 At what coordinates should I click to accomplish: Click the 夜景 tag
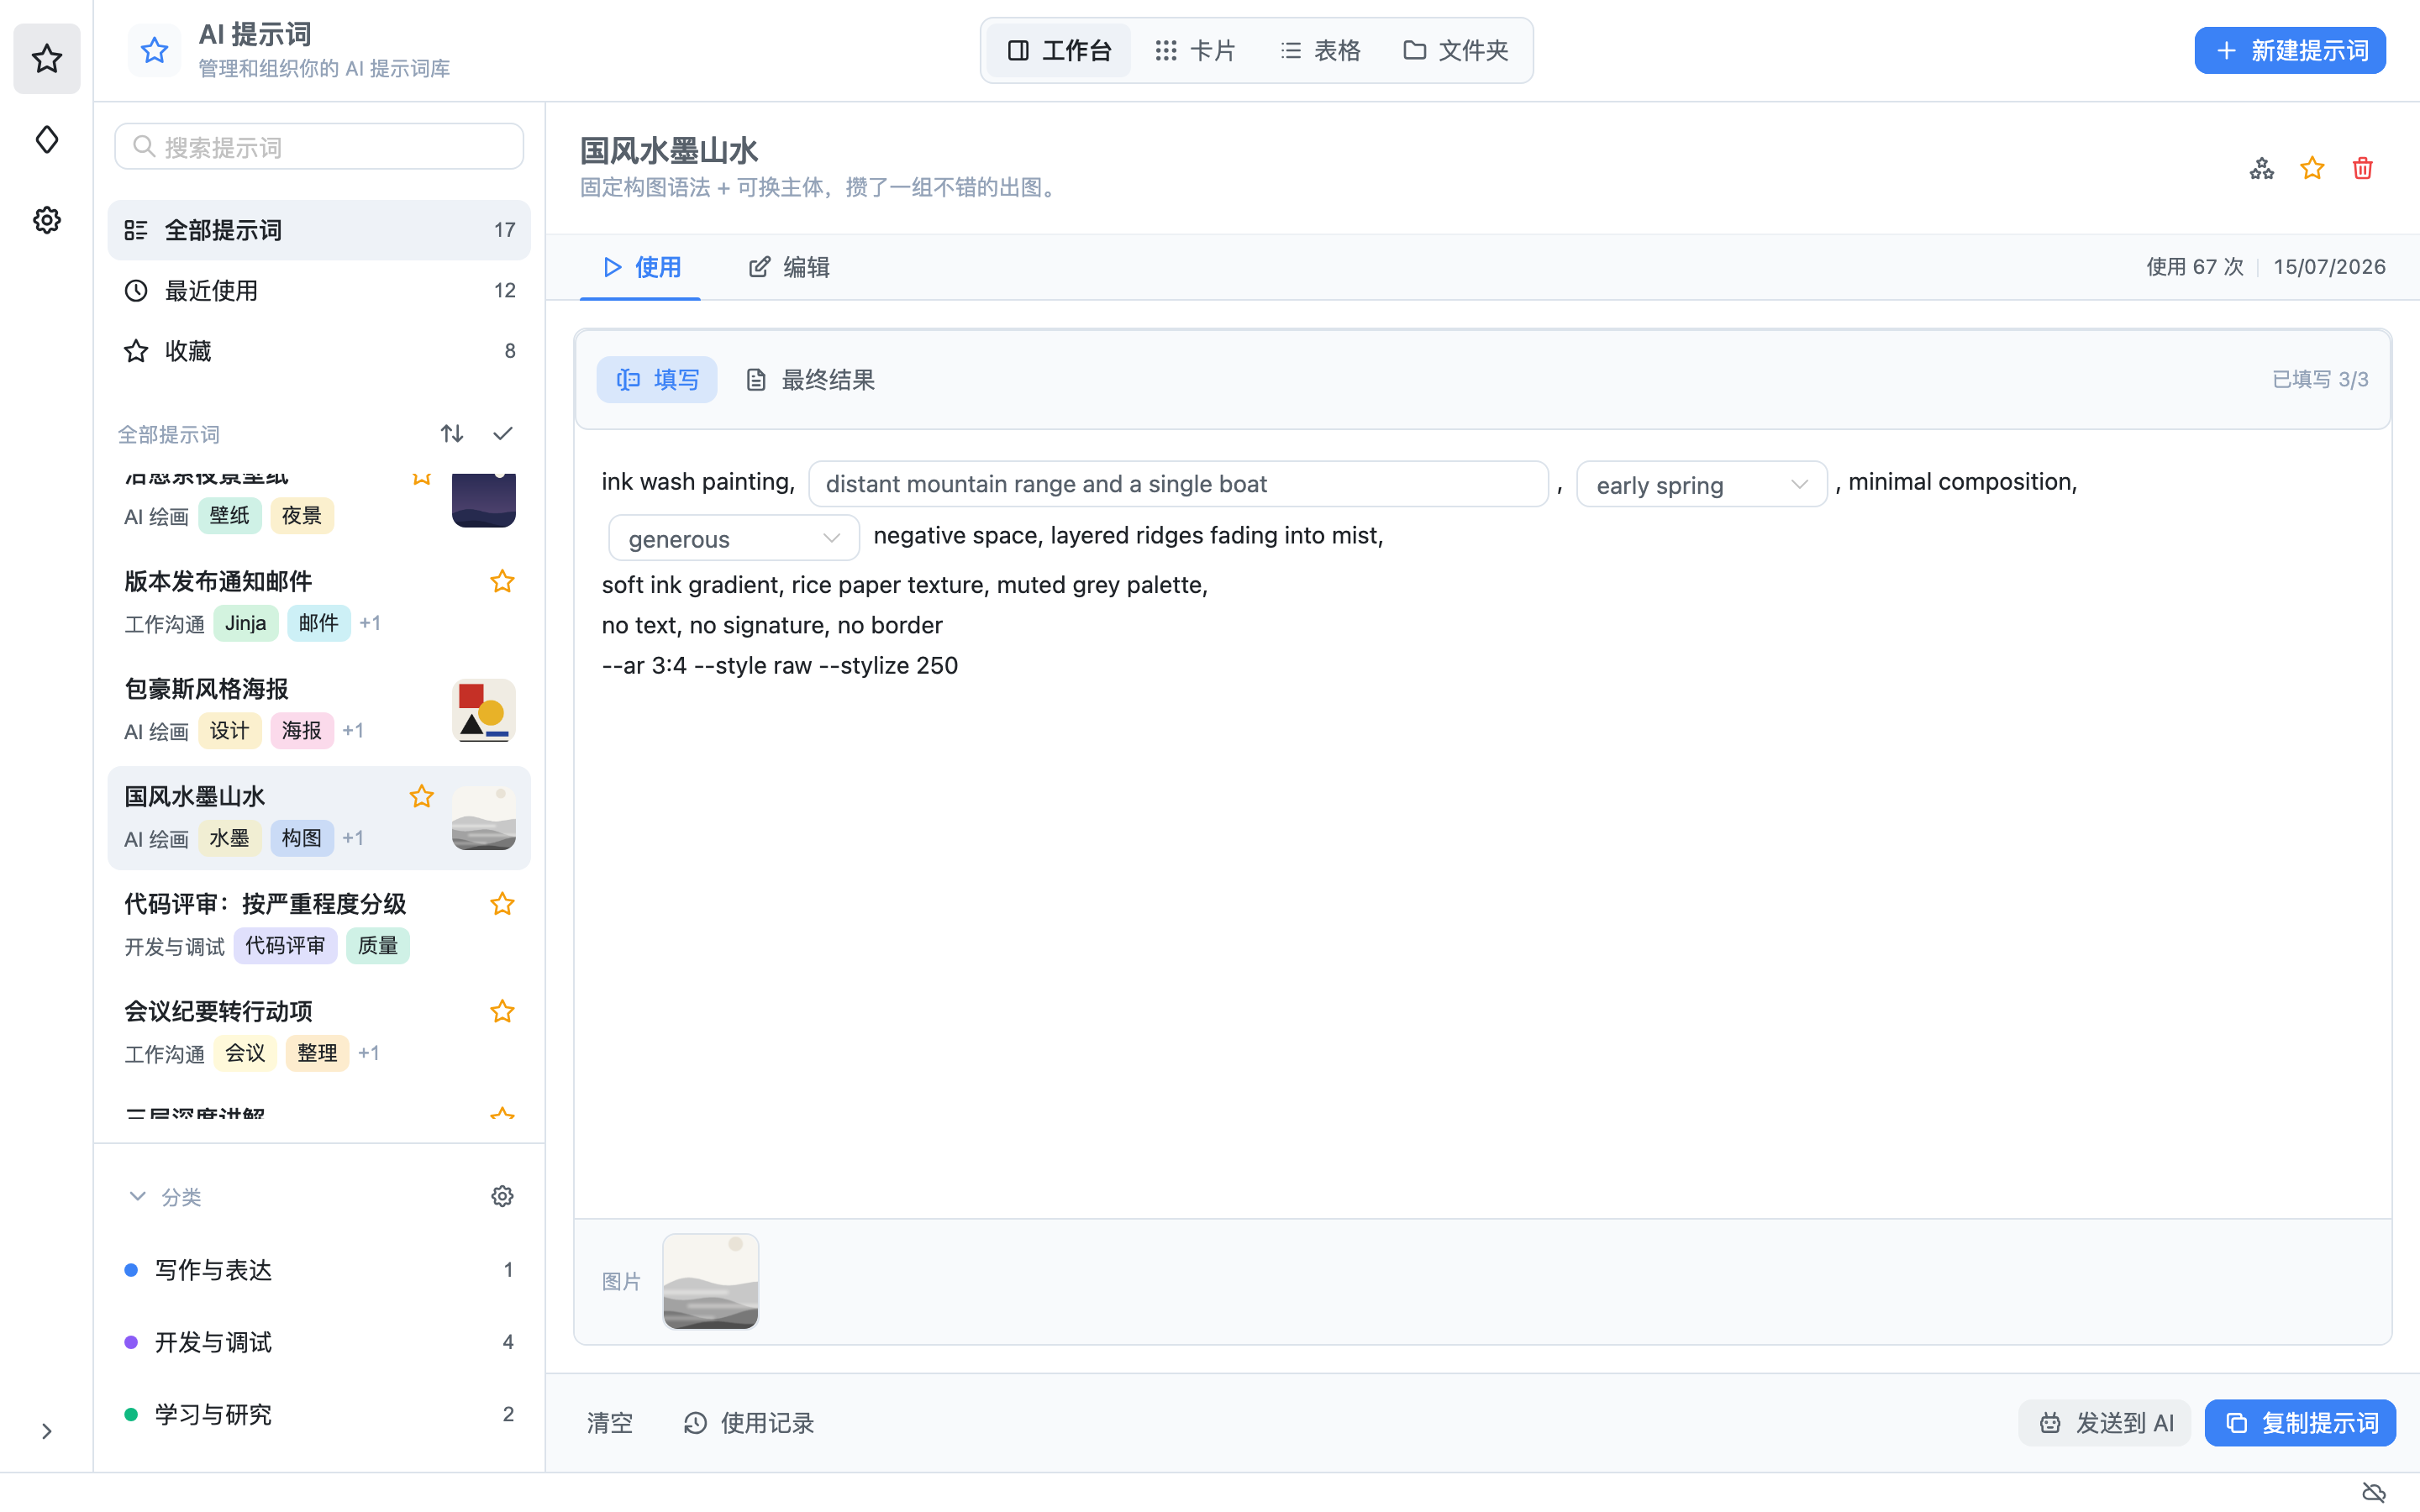[x=302, y=516]
